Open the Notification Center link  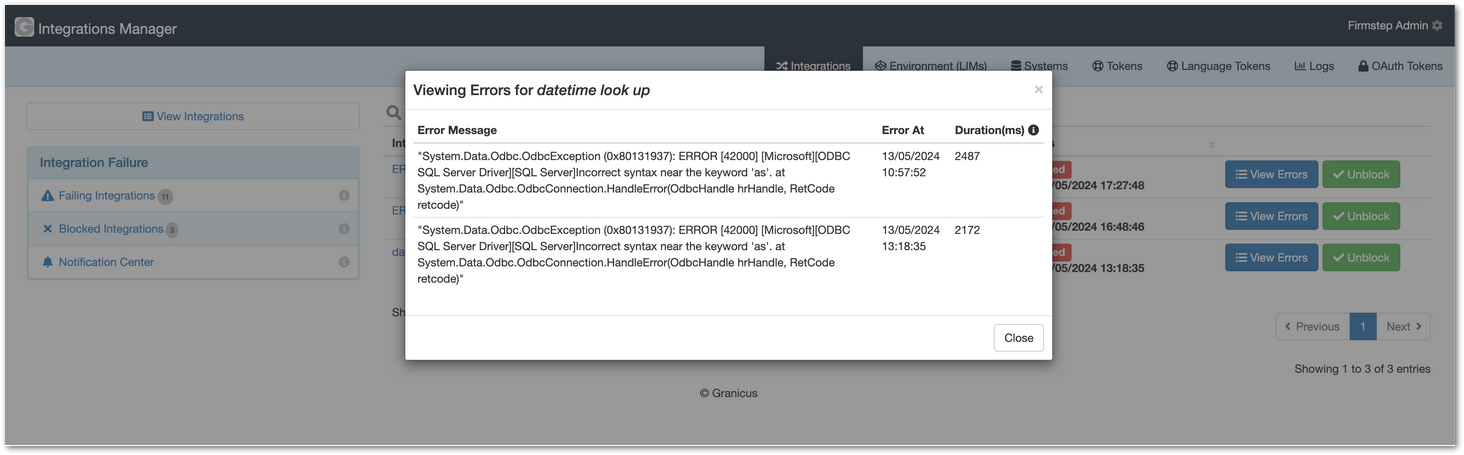tap(106, 262)
